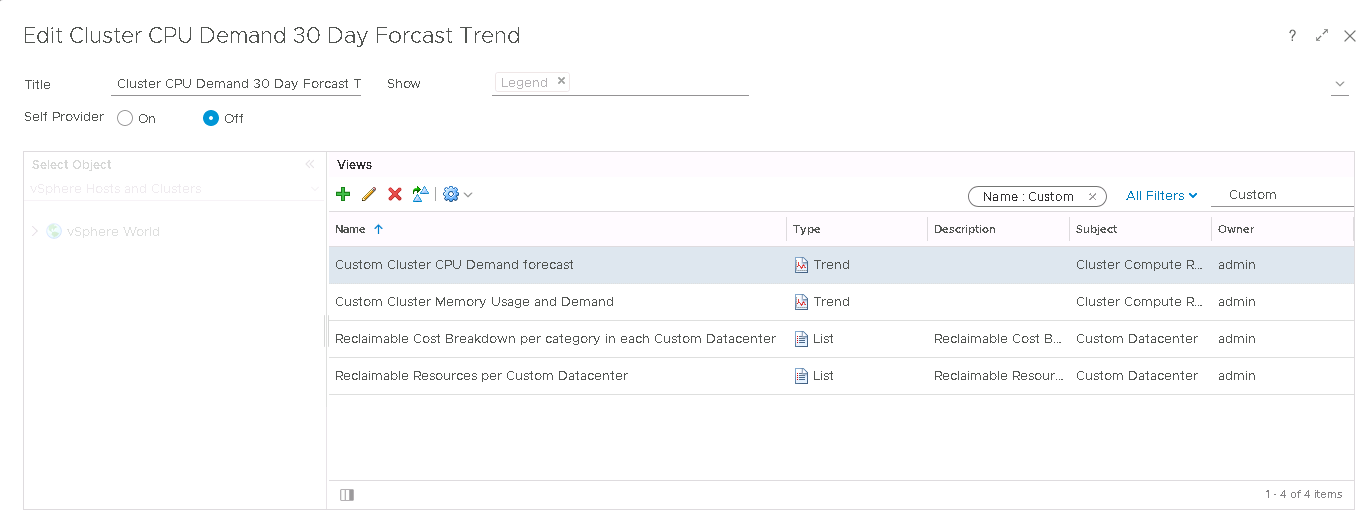
Task: Click the help question mark icon
Action: click(x=1292, y=36)
